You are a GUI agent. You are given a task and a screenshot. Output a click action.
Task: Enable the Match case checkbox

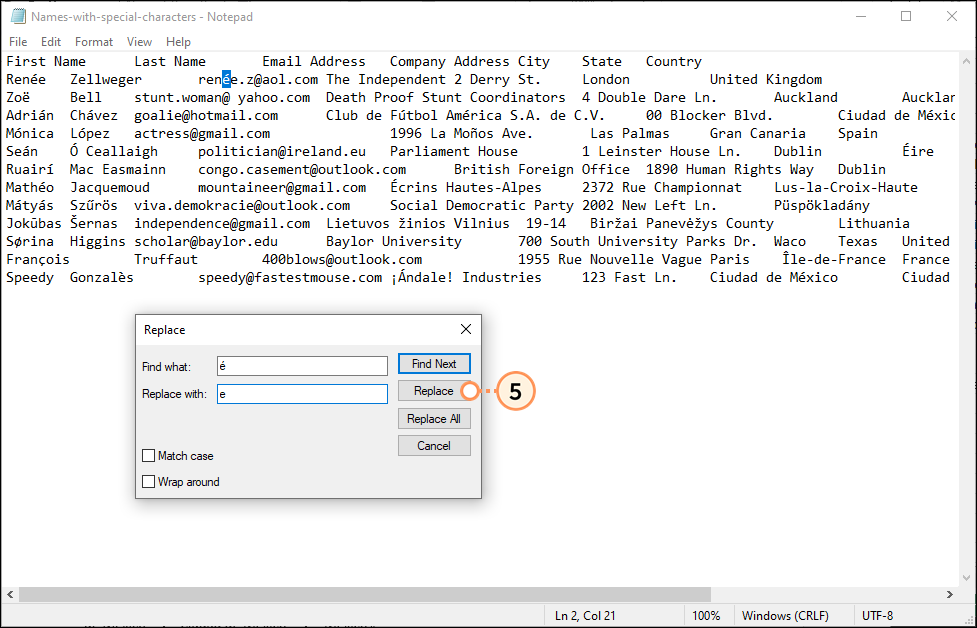(148, 456)
